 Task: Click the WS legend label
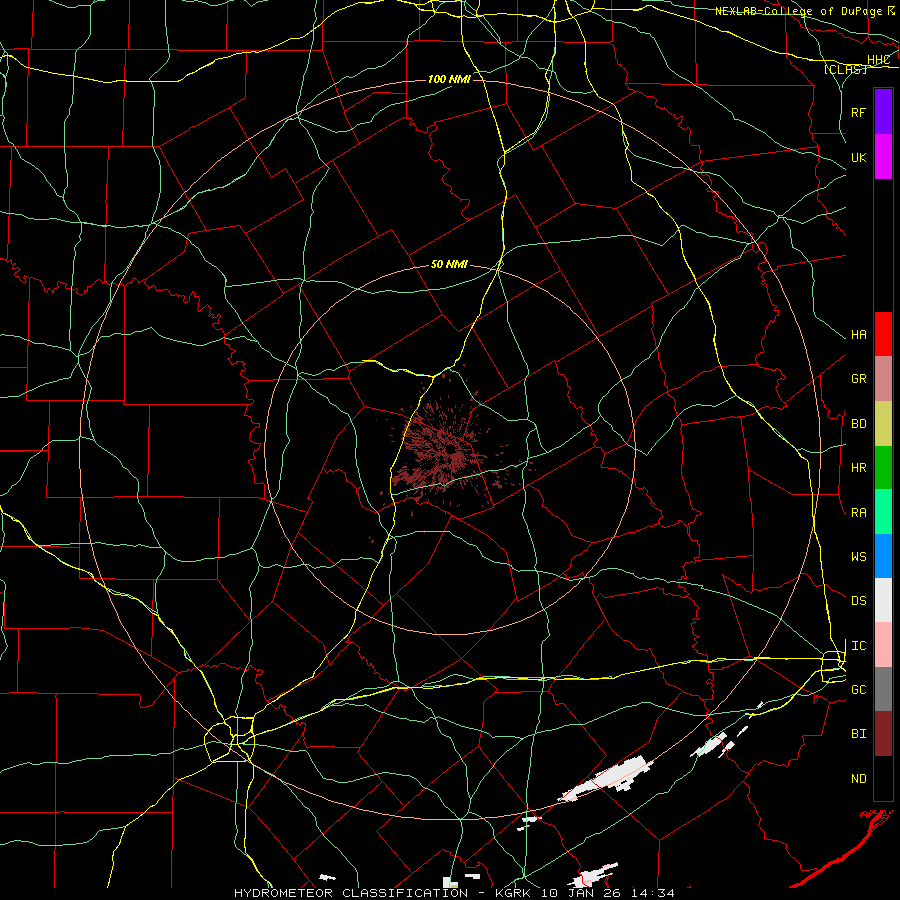pos(858,557)
